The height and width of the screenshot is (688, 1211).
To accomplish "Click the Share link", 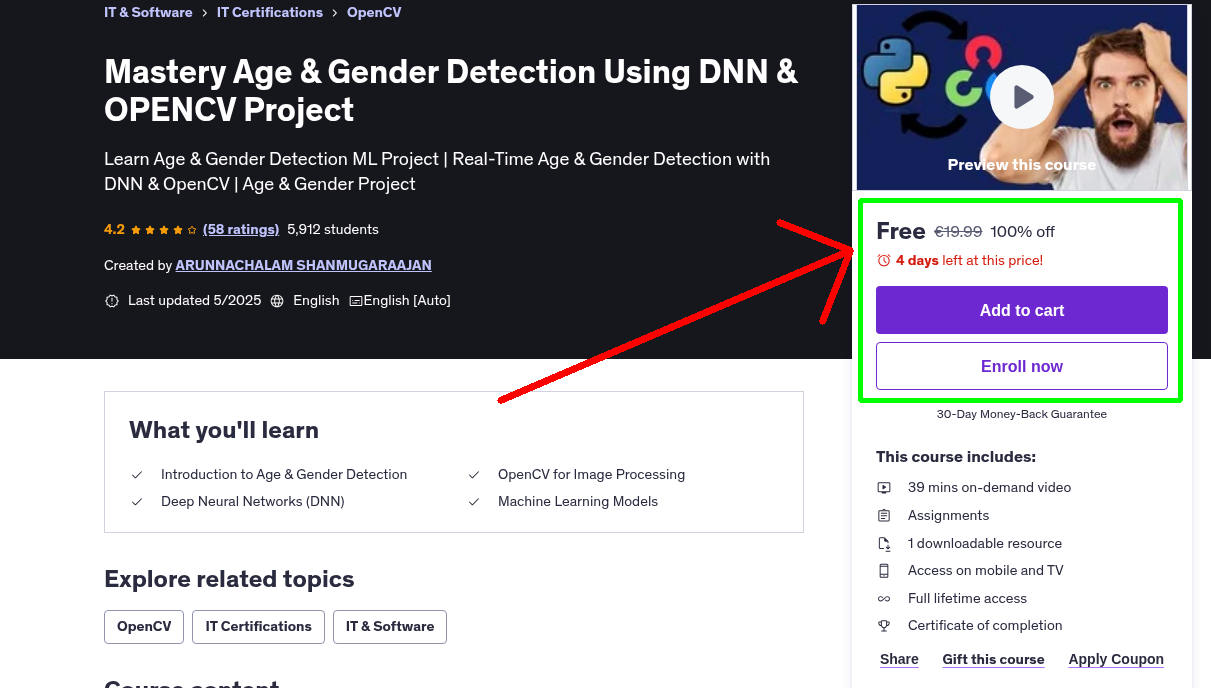I will click(x=899, y=659).
